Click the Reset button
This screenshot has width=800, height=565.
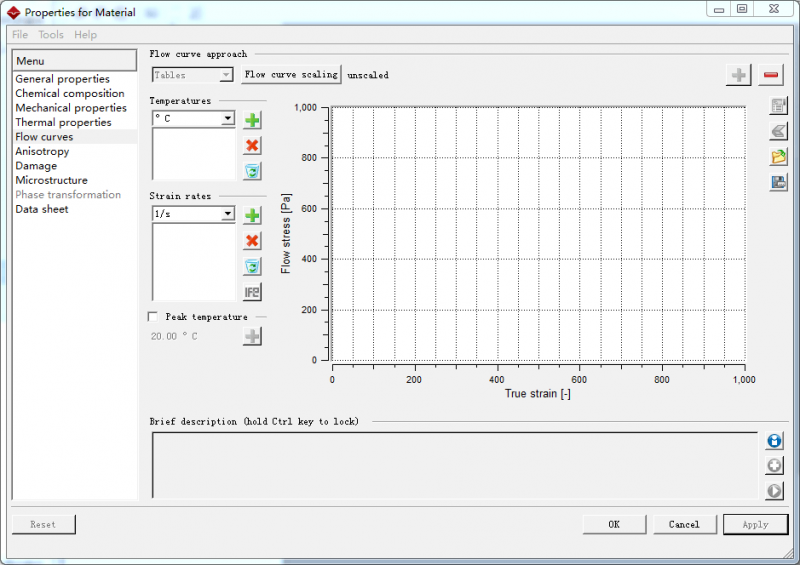click(x=43, y=525)
